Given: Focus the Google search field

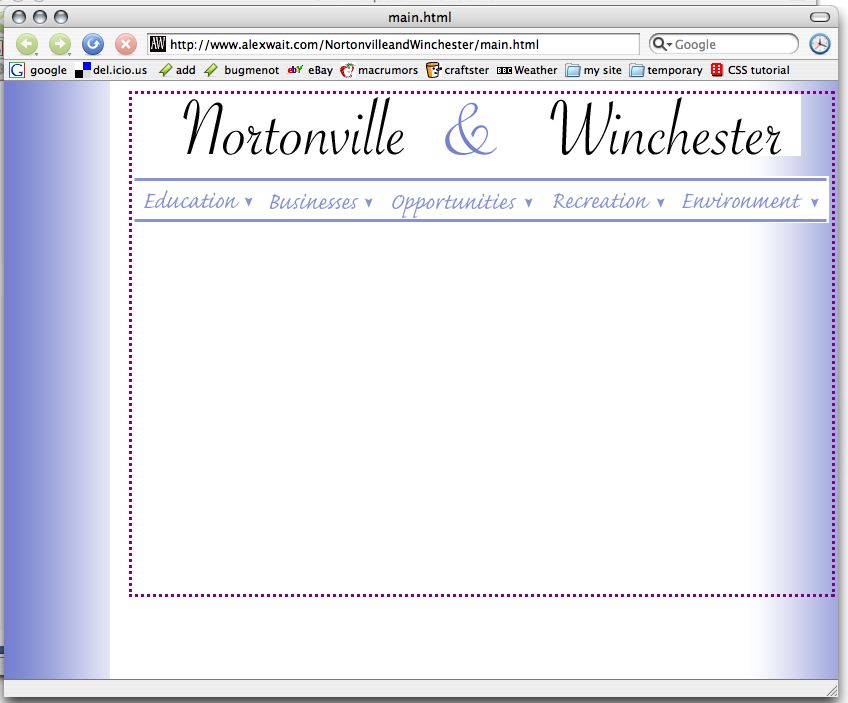Looking at the screenshot, I should pyautogui.click(x=724, y=44).
